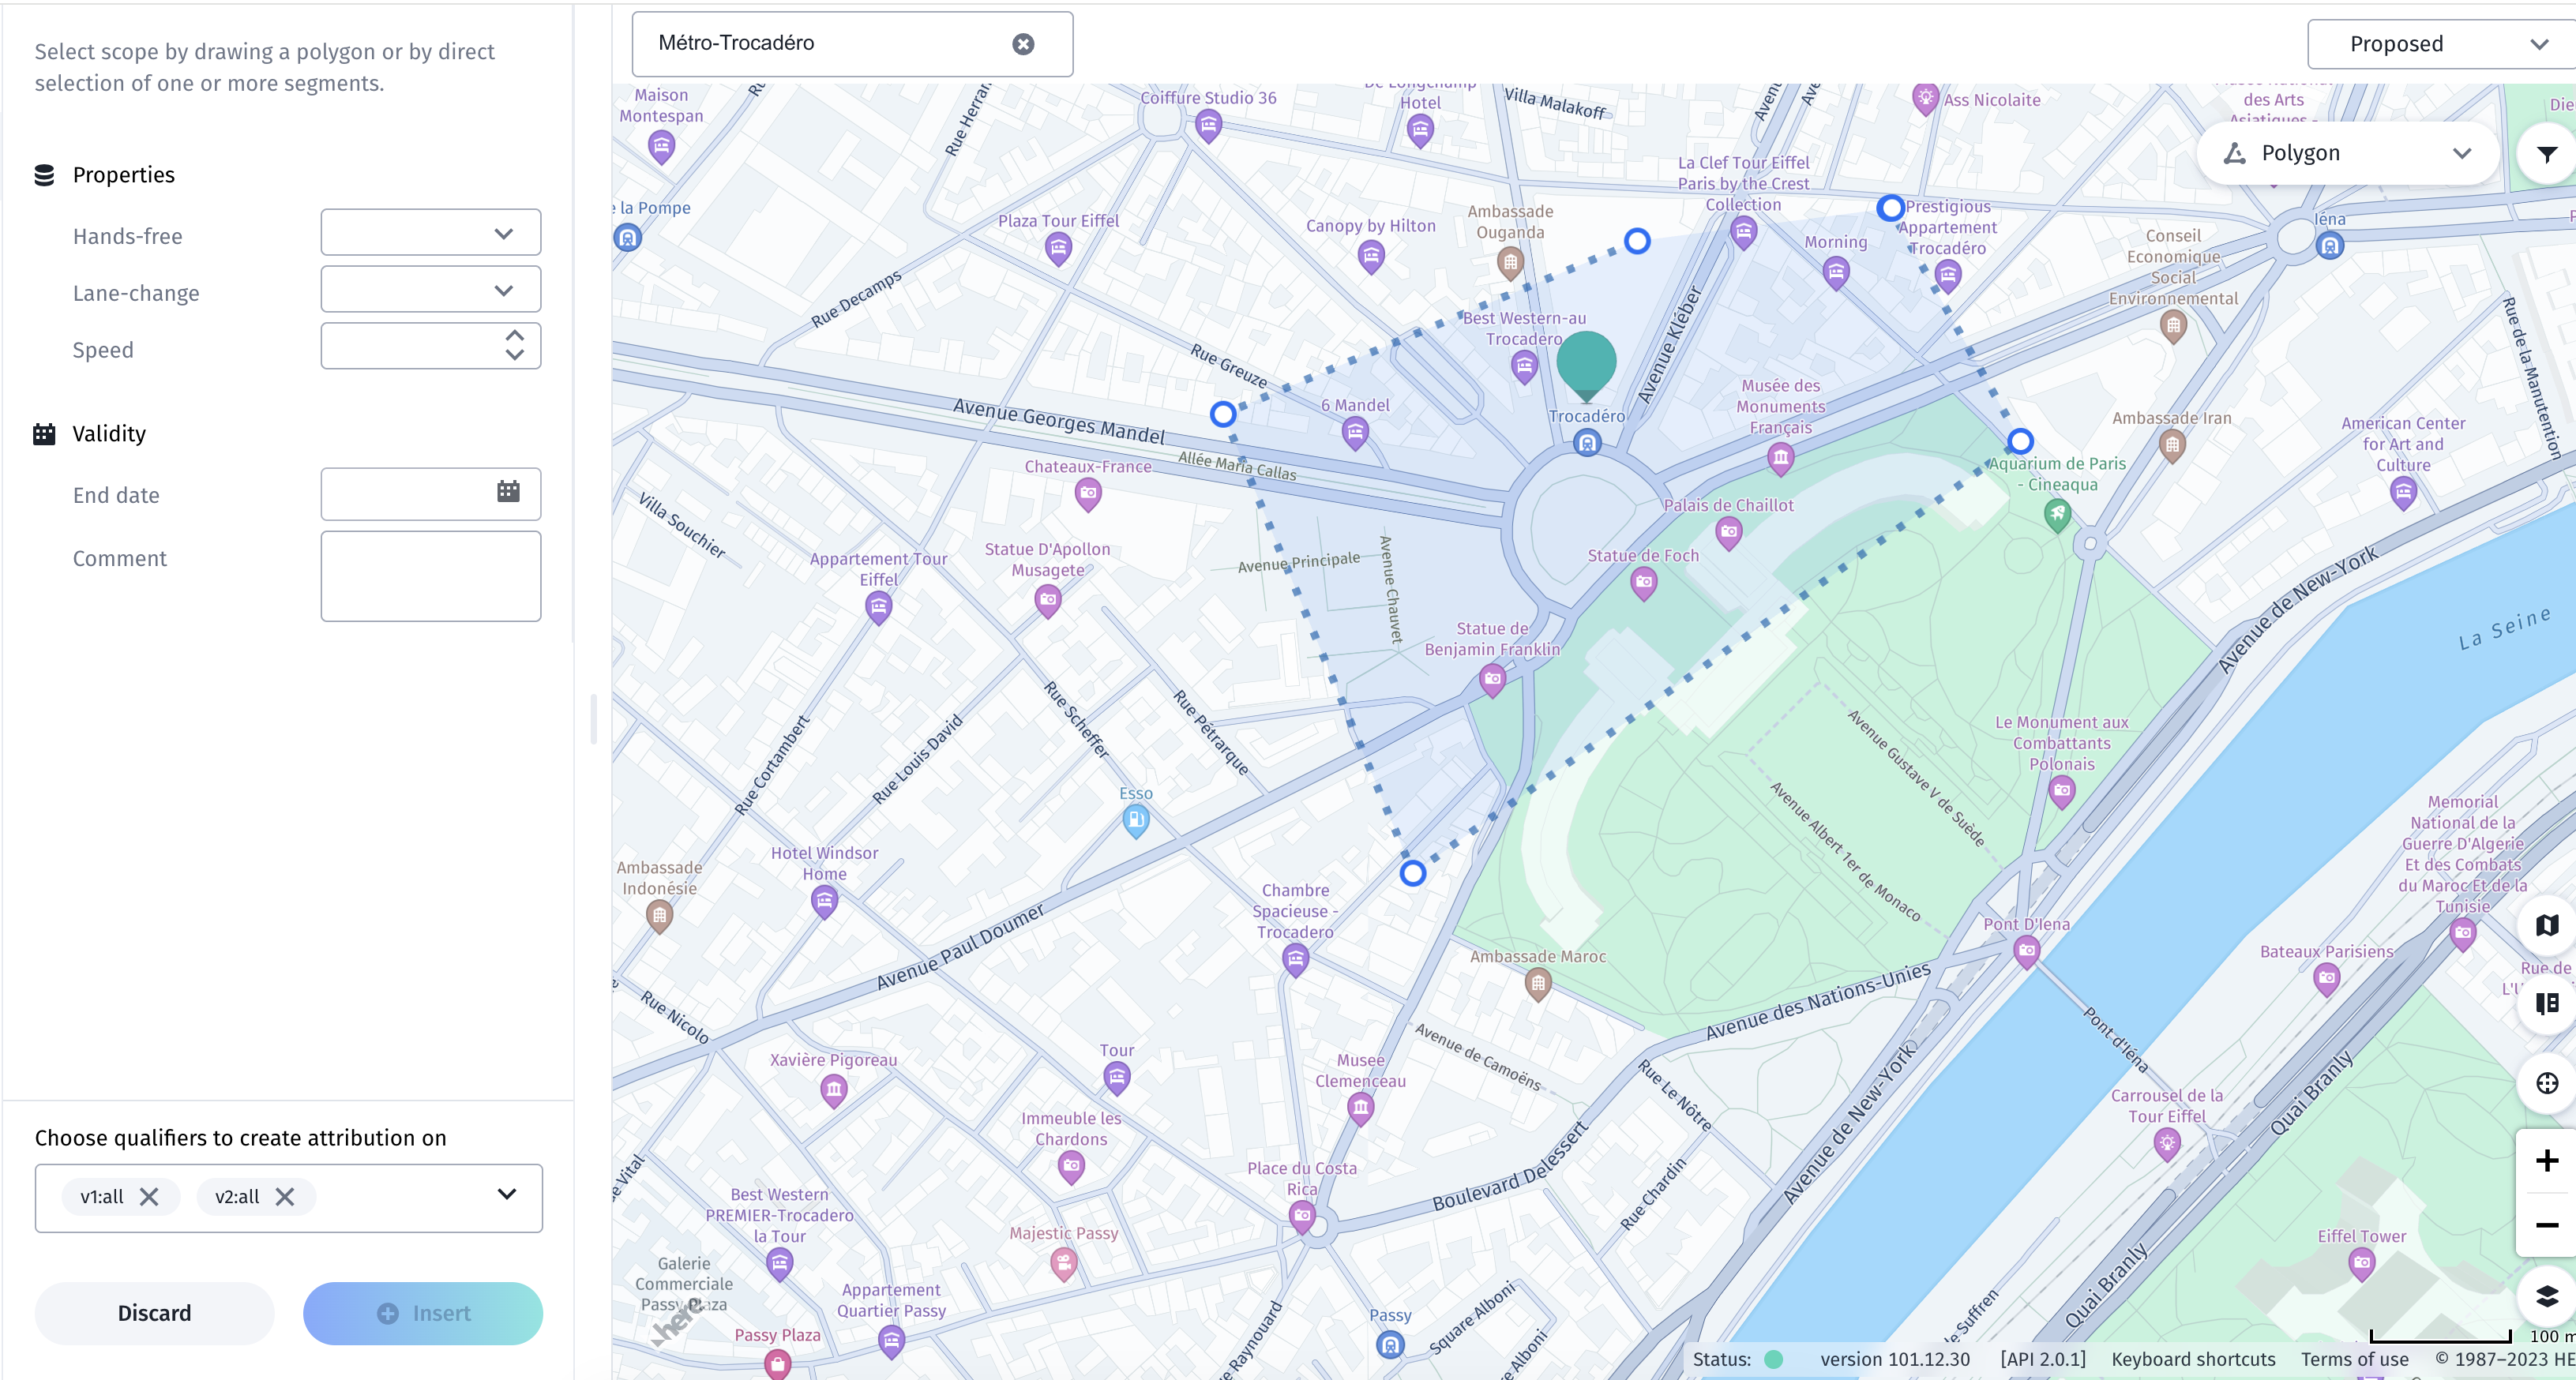Screen dimensions: 2576x1380
Task: Open the Lane-change dropdown
Action: 431,290
